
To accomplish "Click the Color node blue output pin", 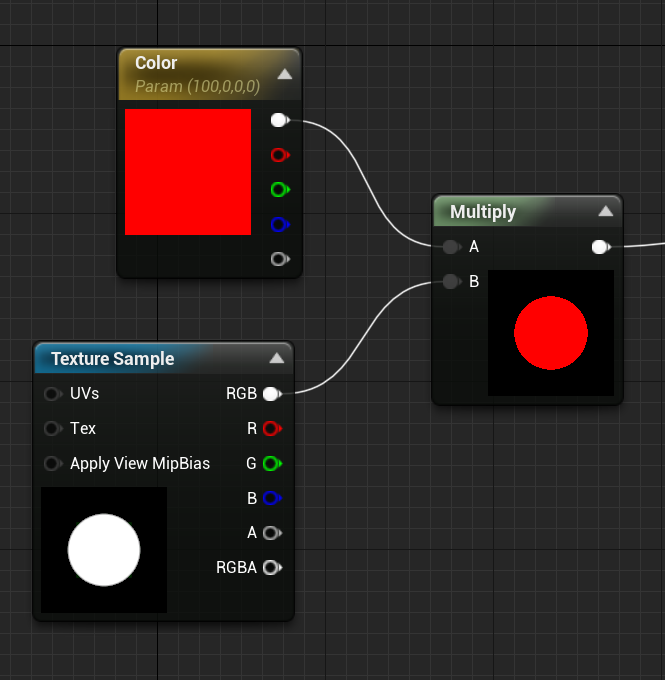I will click(x=280, y=224).
